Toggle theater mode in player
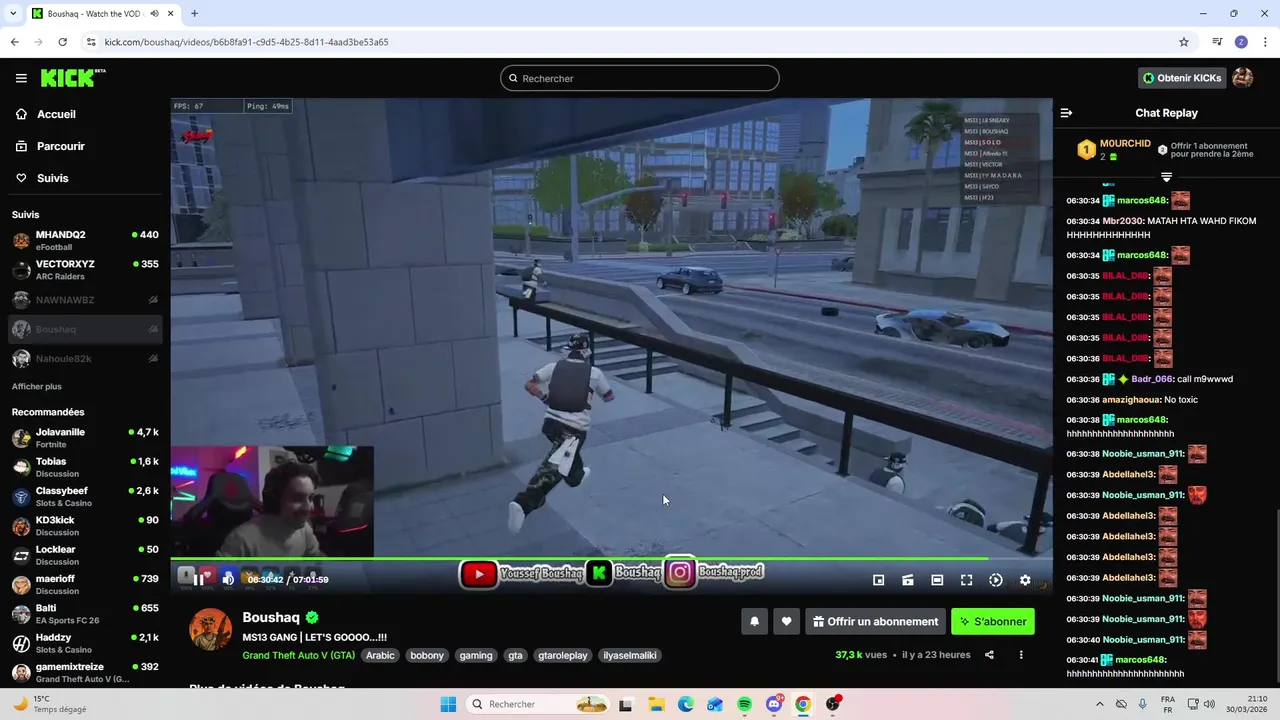 (x=937, y=580)
